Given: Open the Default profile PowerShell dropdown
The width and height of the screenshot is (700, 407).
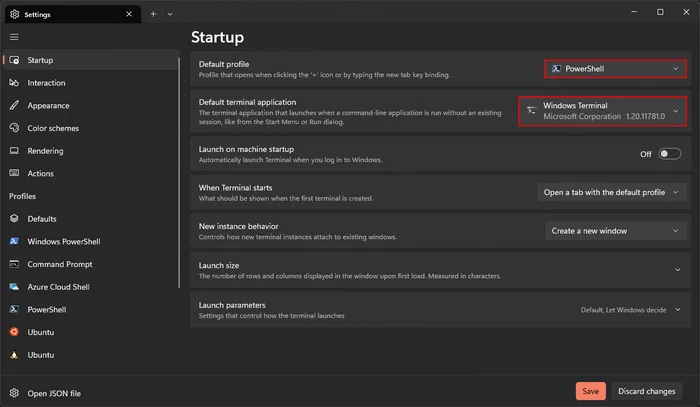Looking at the screenshot, I should click(615, 69).
